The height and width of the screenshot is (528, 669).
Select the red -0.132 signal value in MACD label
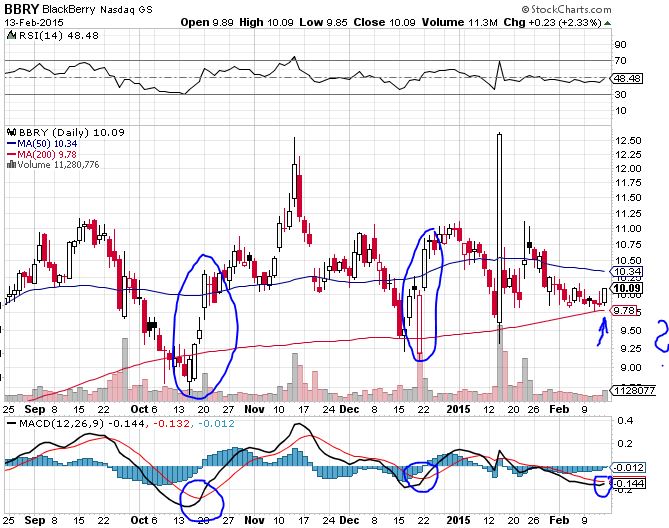[171, 424]
